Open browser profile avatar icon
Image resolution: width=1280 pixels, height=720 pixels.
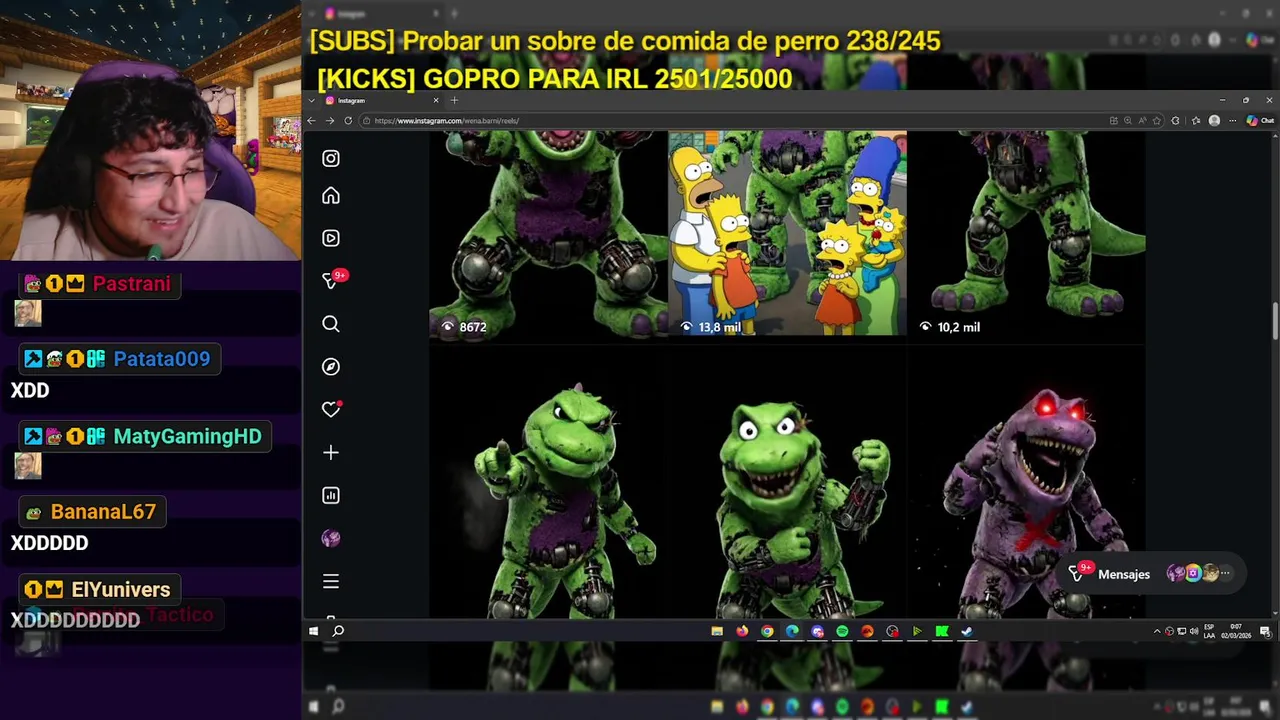[x=1214, y=120]
